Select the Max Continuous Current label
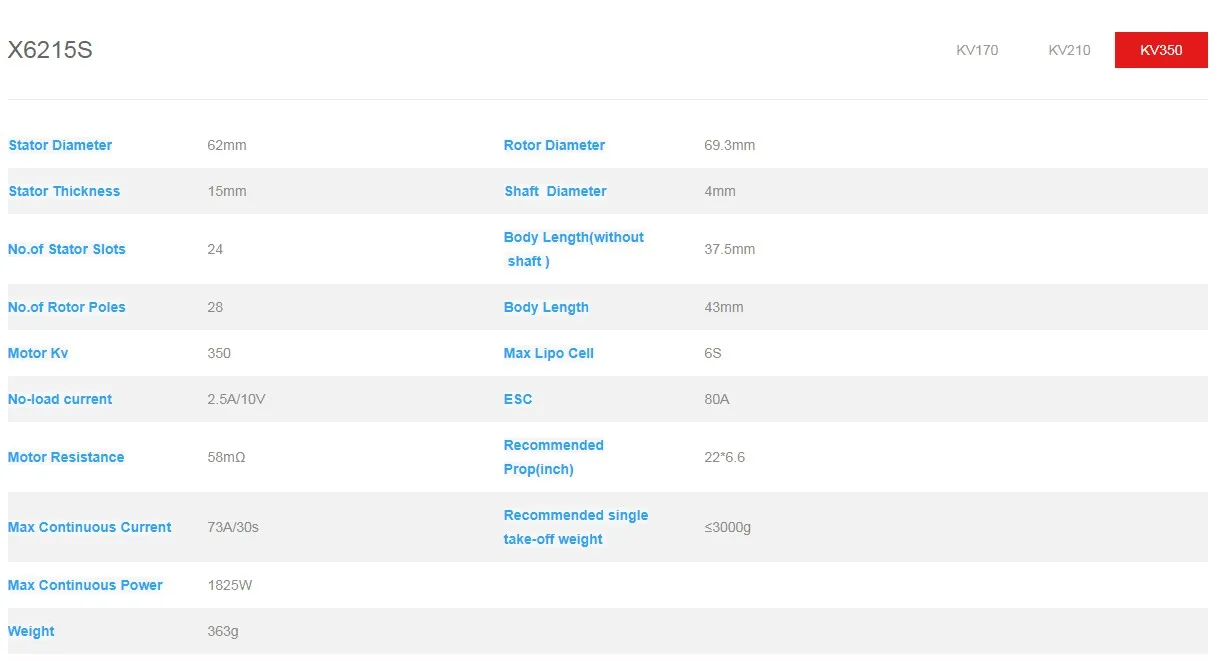 [x=90, y=527]
